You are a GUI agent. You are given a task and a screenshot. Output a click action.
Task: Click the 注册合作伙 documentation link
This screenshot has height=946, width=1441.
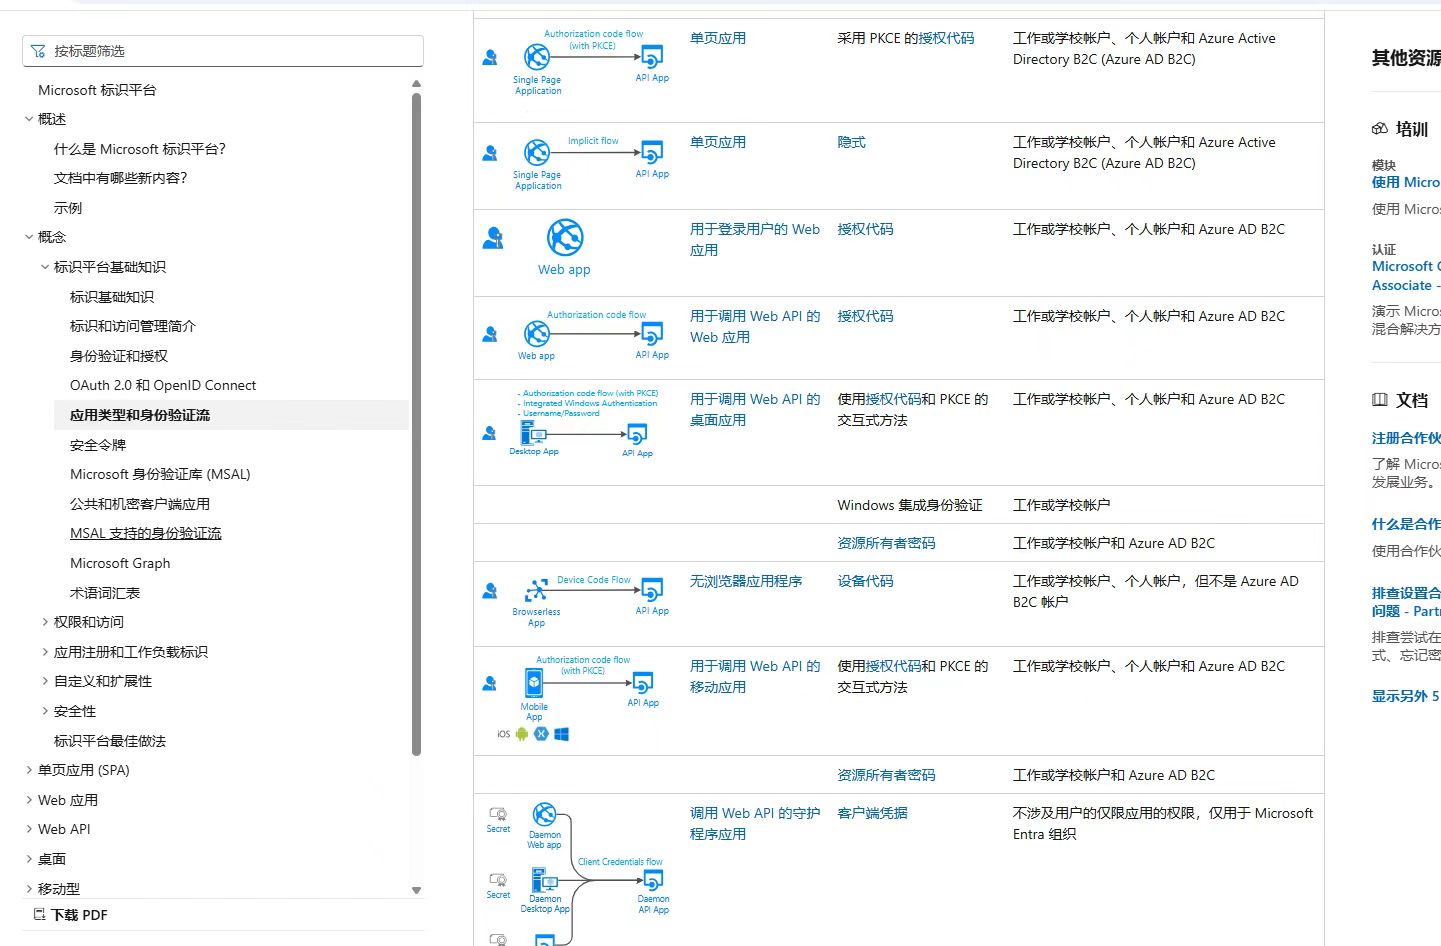[x=1406, y=438]
